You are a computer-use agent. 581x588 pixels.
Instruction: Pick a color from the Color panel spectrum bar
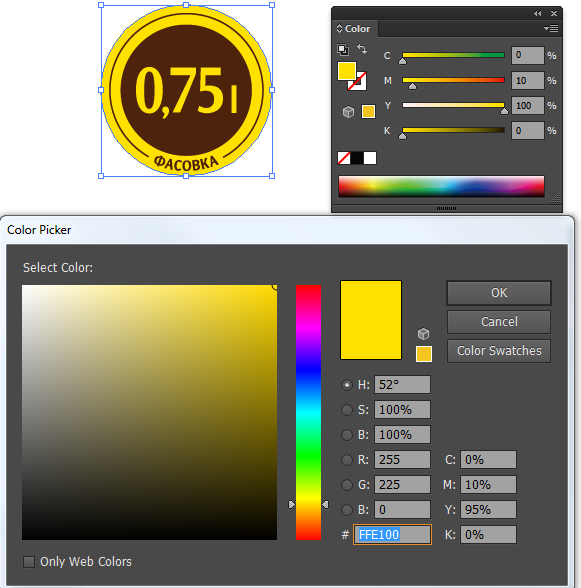click(441, 186)
